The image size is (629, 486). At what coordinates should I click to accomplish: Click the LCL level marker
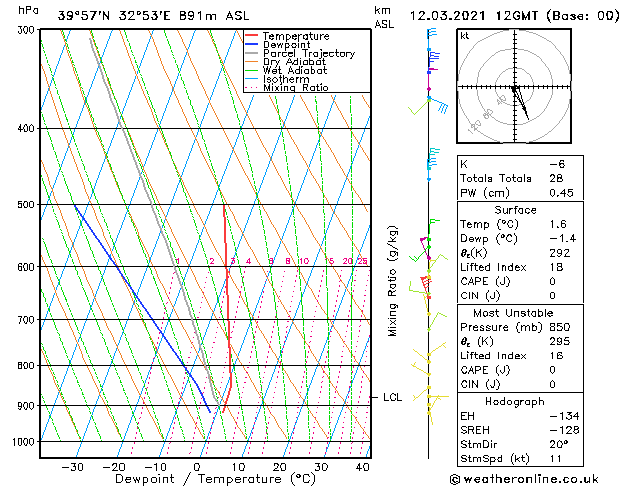point(392,397)
